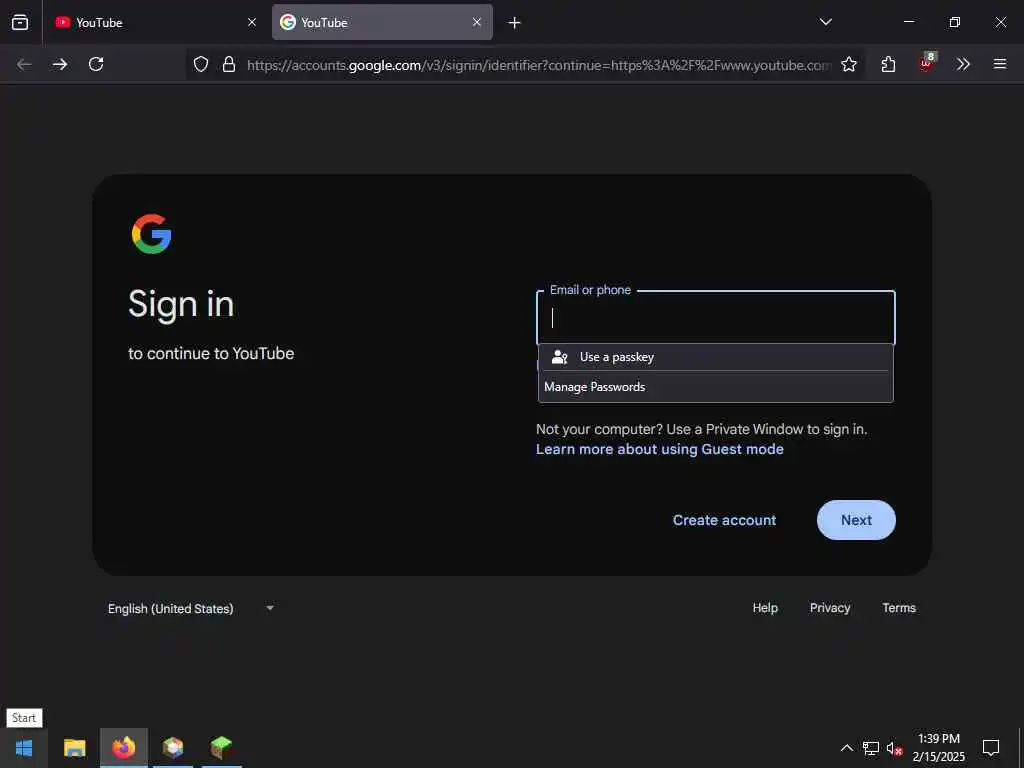This screenshot has width=1024, height=768.
Task: Click the Google logo
Action: [x=152, y=234]
